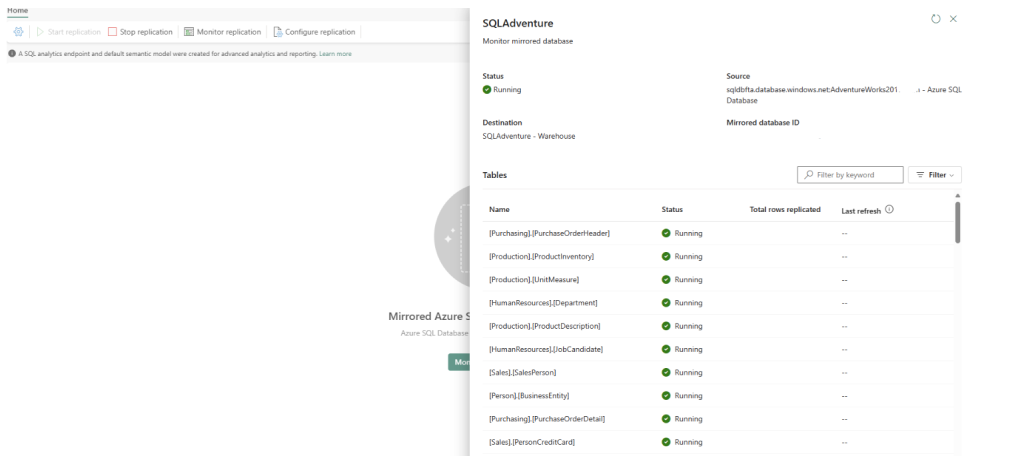
Task: Click the Start replication button
Action: tap(69, 31)
